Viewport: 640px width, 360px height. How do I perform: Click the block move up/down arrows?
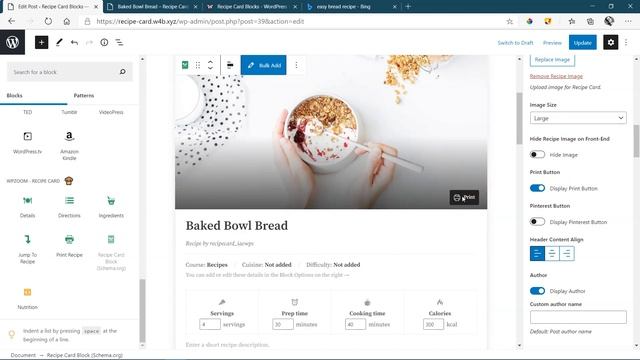click(x=210, y=65)
